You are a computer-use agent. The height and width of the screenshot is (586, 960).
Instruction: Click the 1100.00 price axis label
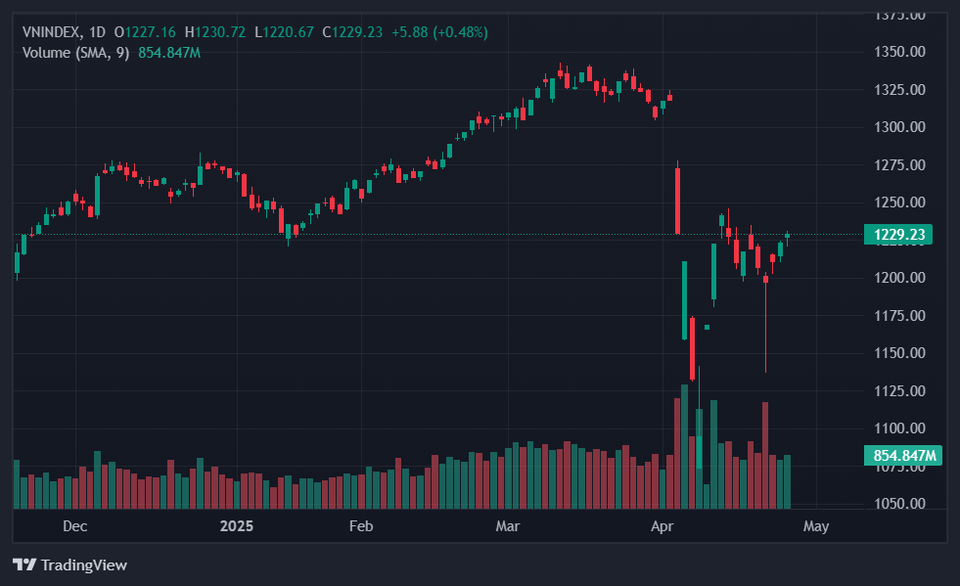click(x=899, y=428)
